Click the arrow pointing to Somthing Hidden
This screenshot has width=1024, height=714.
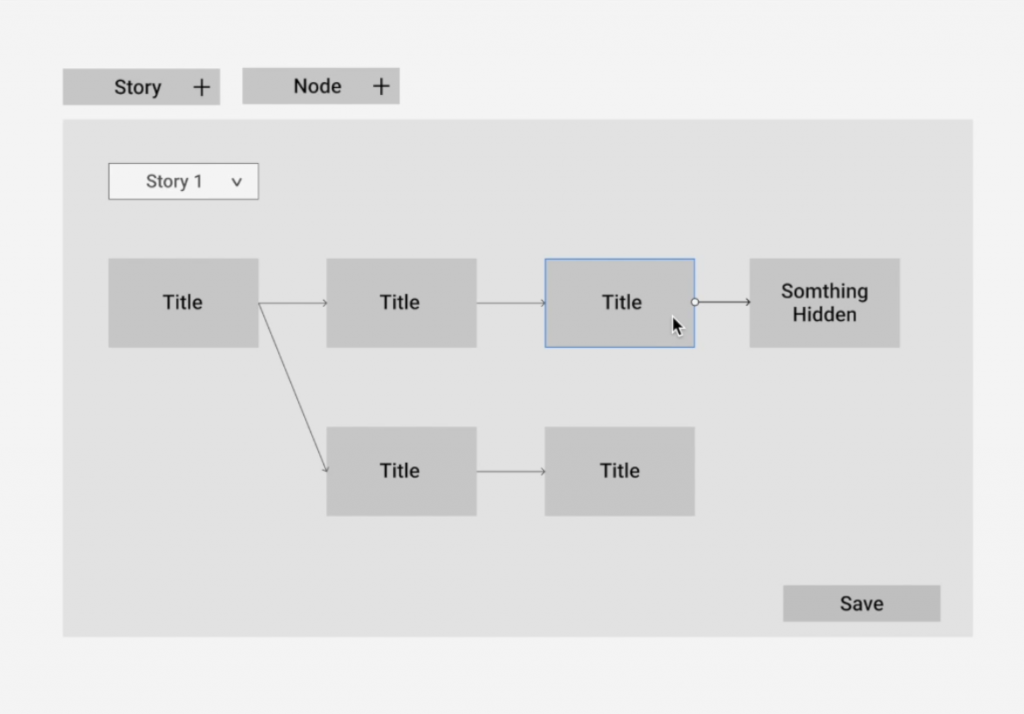[725, 302]
